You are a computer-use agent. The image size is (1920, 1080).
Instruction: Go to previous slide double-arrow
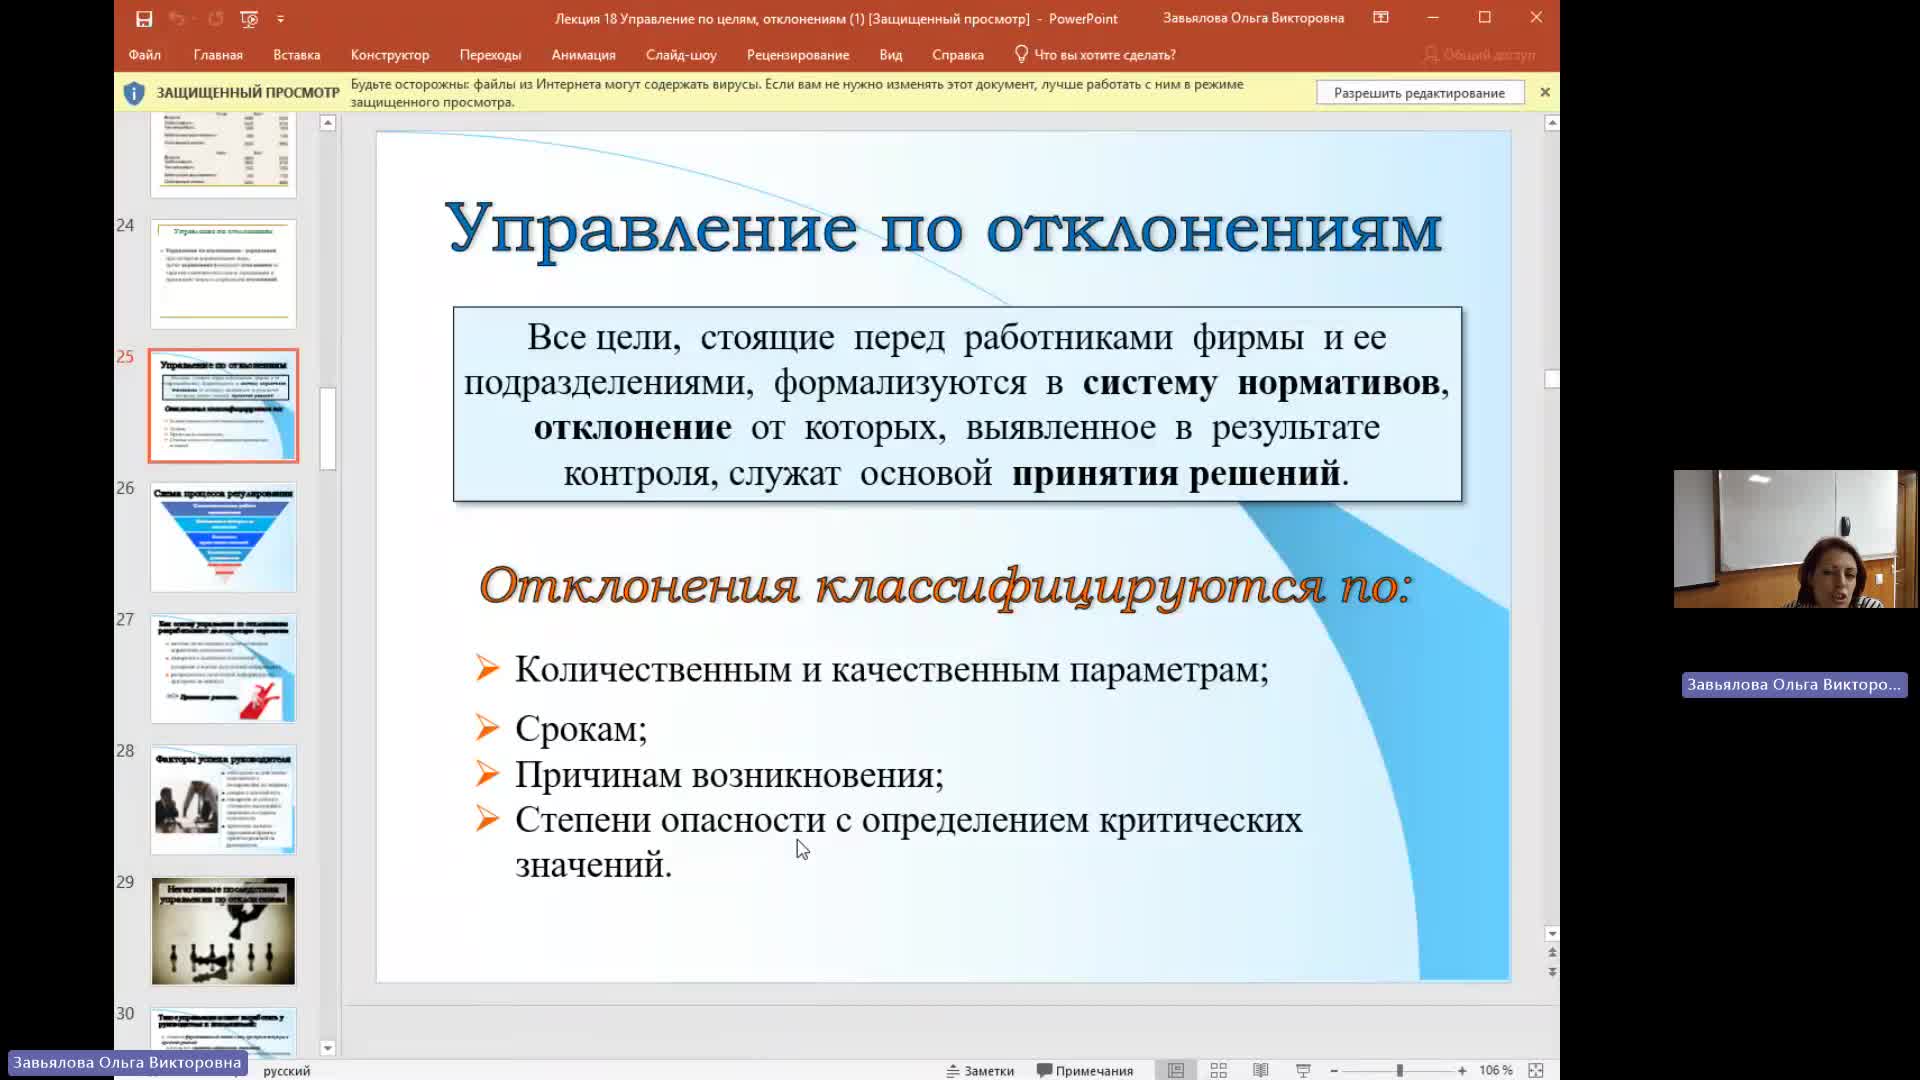pos(1551,953)
